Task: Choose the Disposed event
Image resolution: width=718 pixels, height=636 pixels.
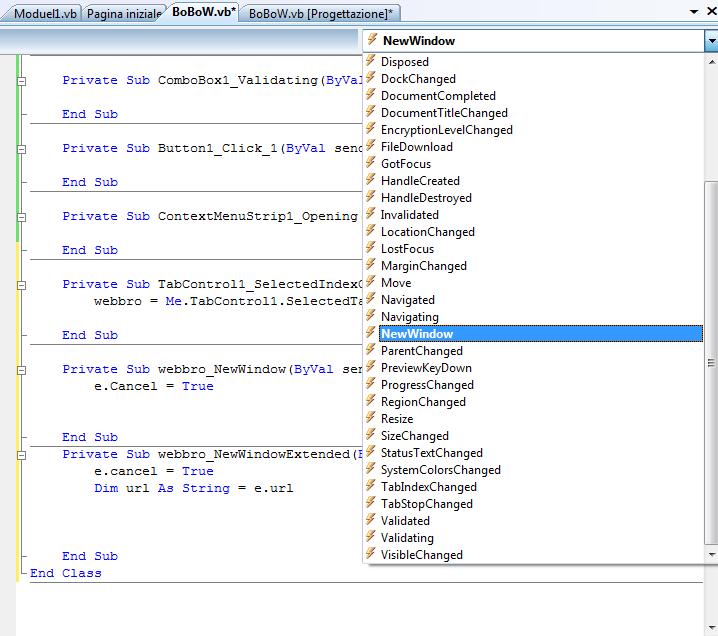Action: [x=404, y=62]
